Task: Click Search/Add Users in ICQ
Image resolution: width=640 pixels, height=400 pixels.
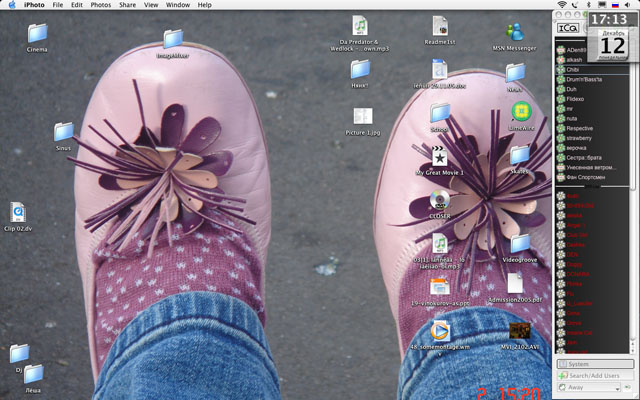Action: tap(595, 376)
